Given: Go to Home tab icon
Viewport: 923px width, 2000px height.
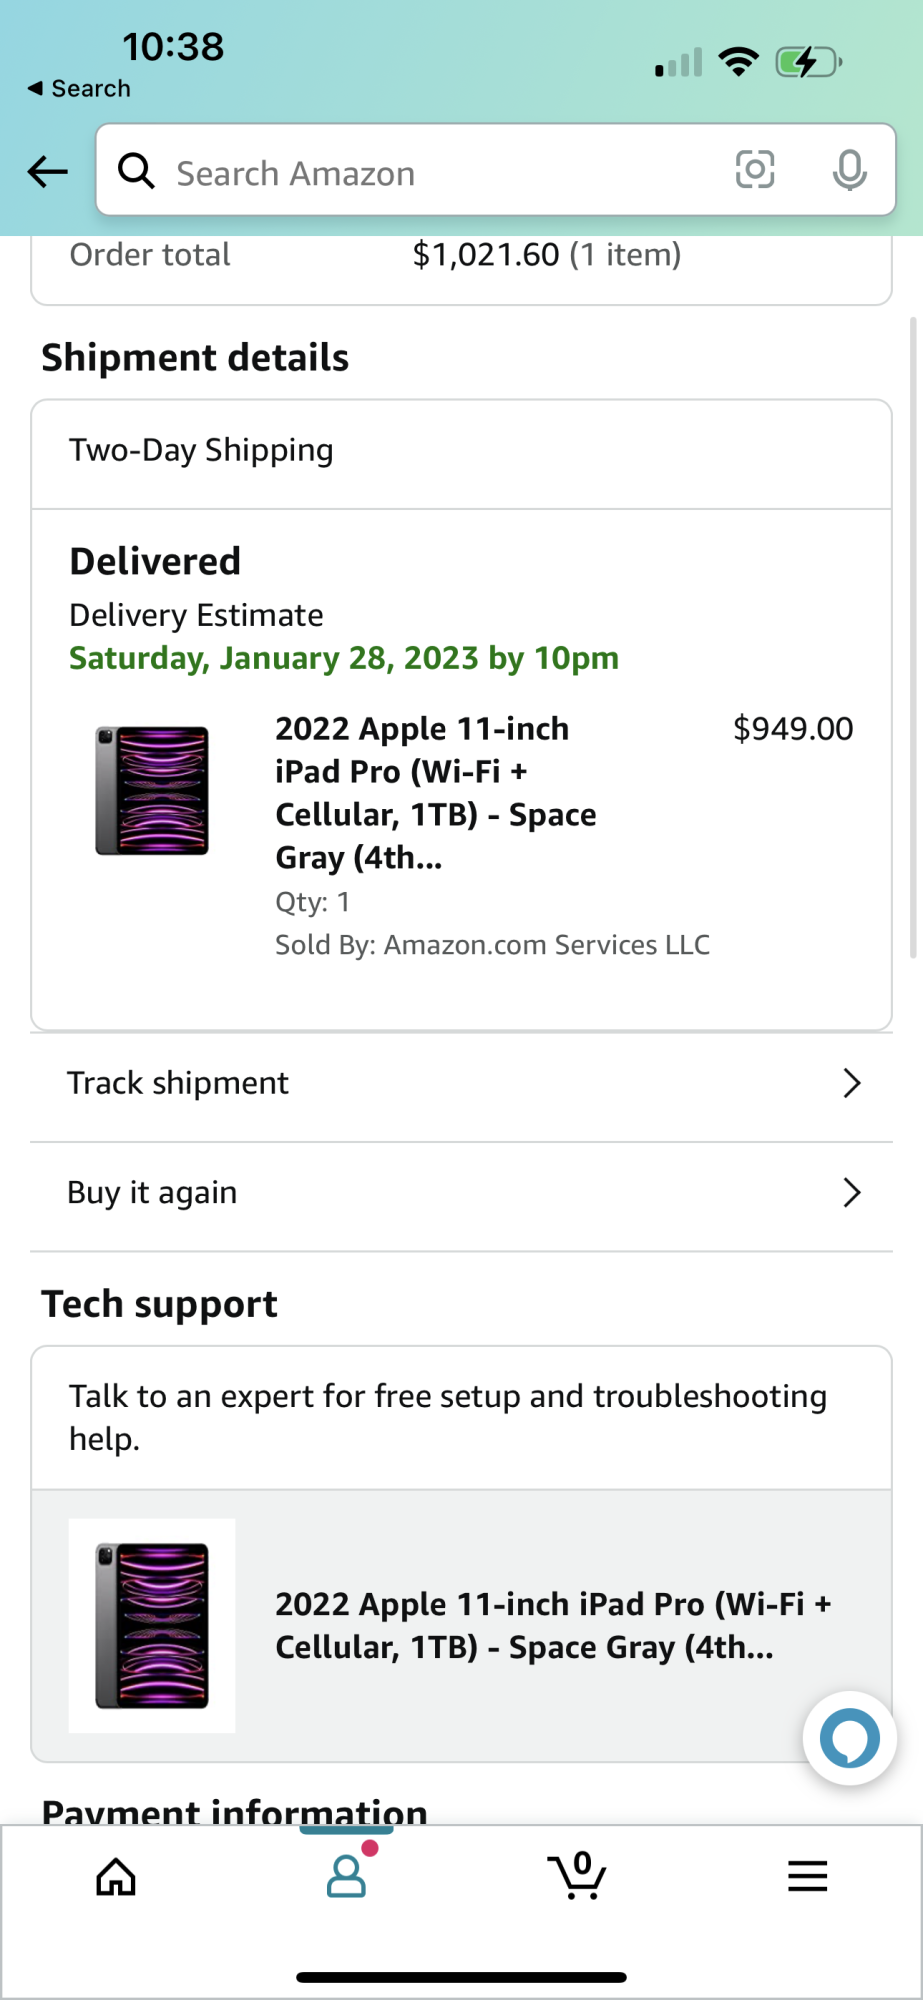Looking at the screenshot, I should pos(116,1876).
